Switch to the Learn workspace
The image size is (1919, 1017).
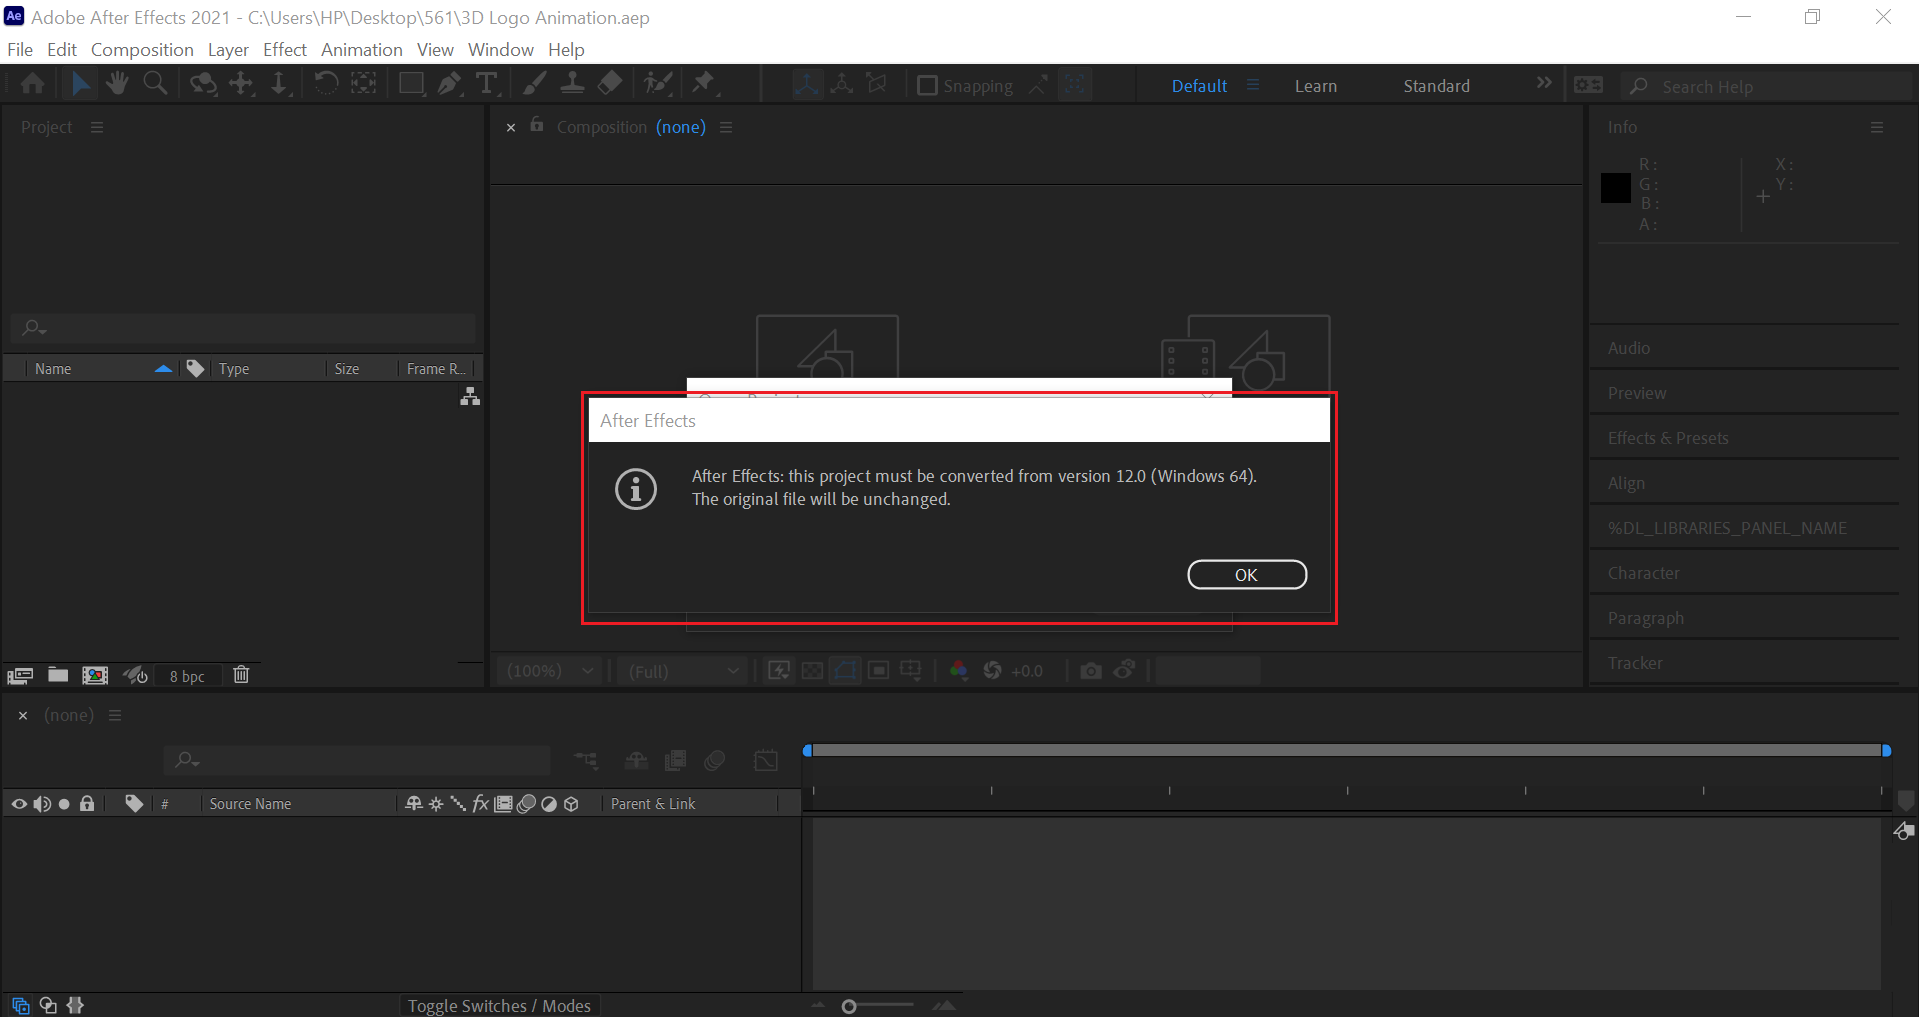click(x=1316, y=86)
